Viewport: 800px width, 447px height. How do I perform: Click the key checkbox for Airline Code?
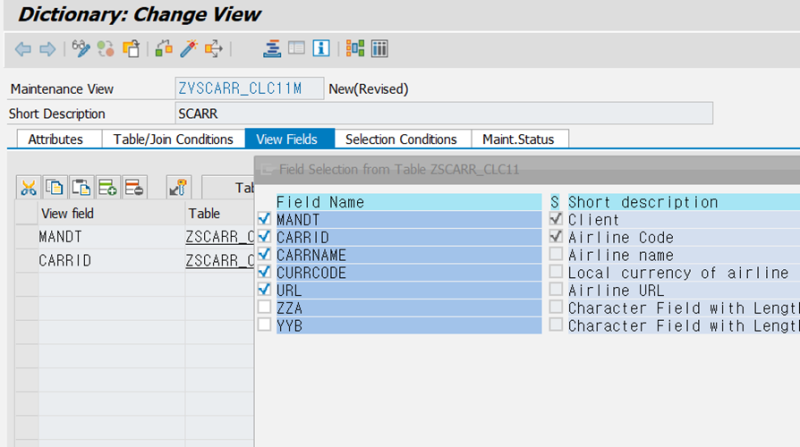click(556, 237)
